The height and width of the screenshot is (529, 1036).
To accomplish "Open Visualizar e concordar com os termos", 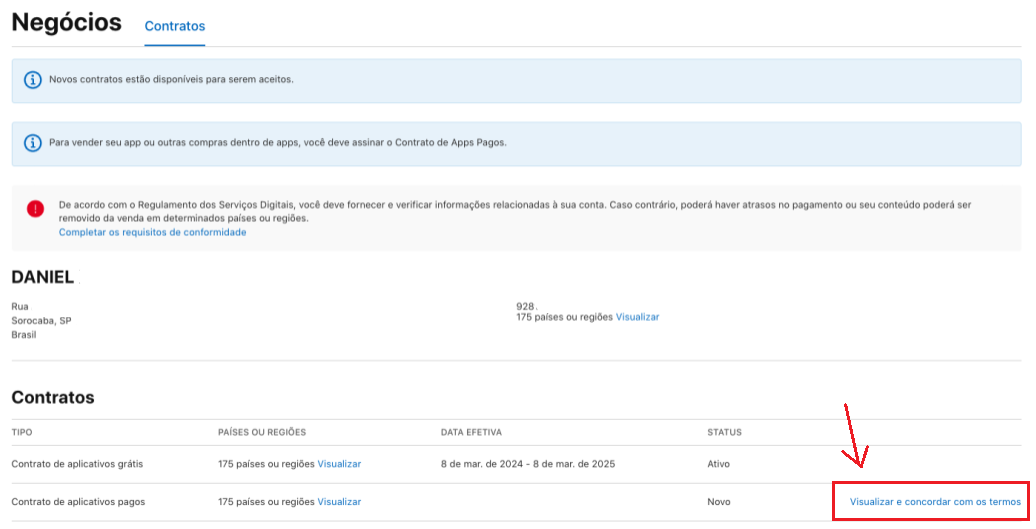I will coord(935,501).
